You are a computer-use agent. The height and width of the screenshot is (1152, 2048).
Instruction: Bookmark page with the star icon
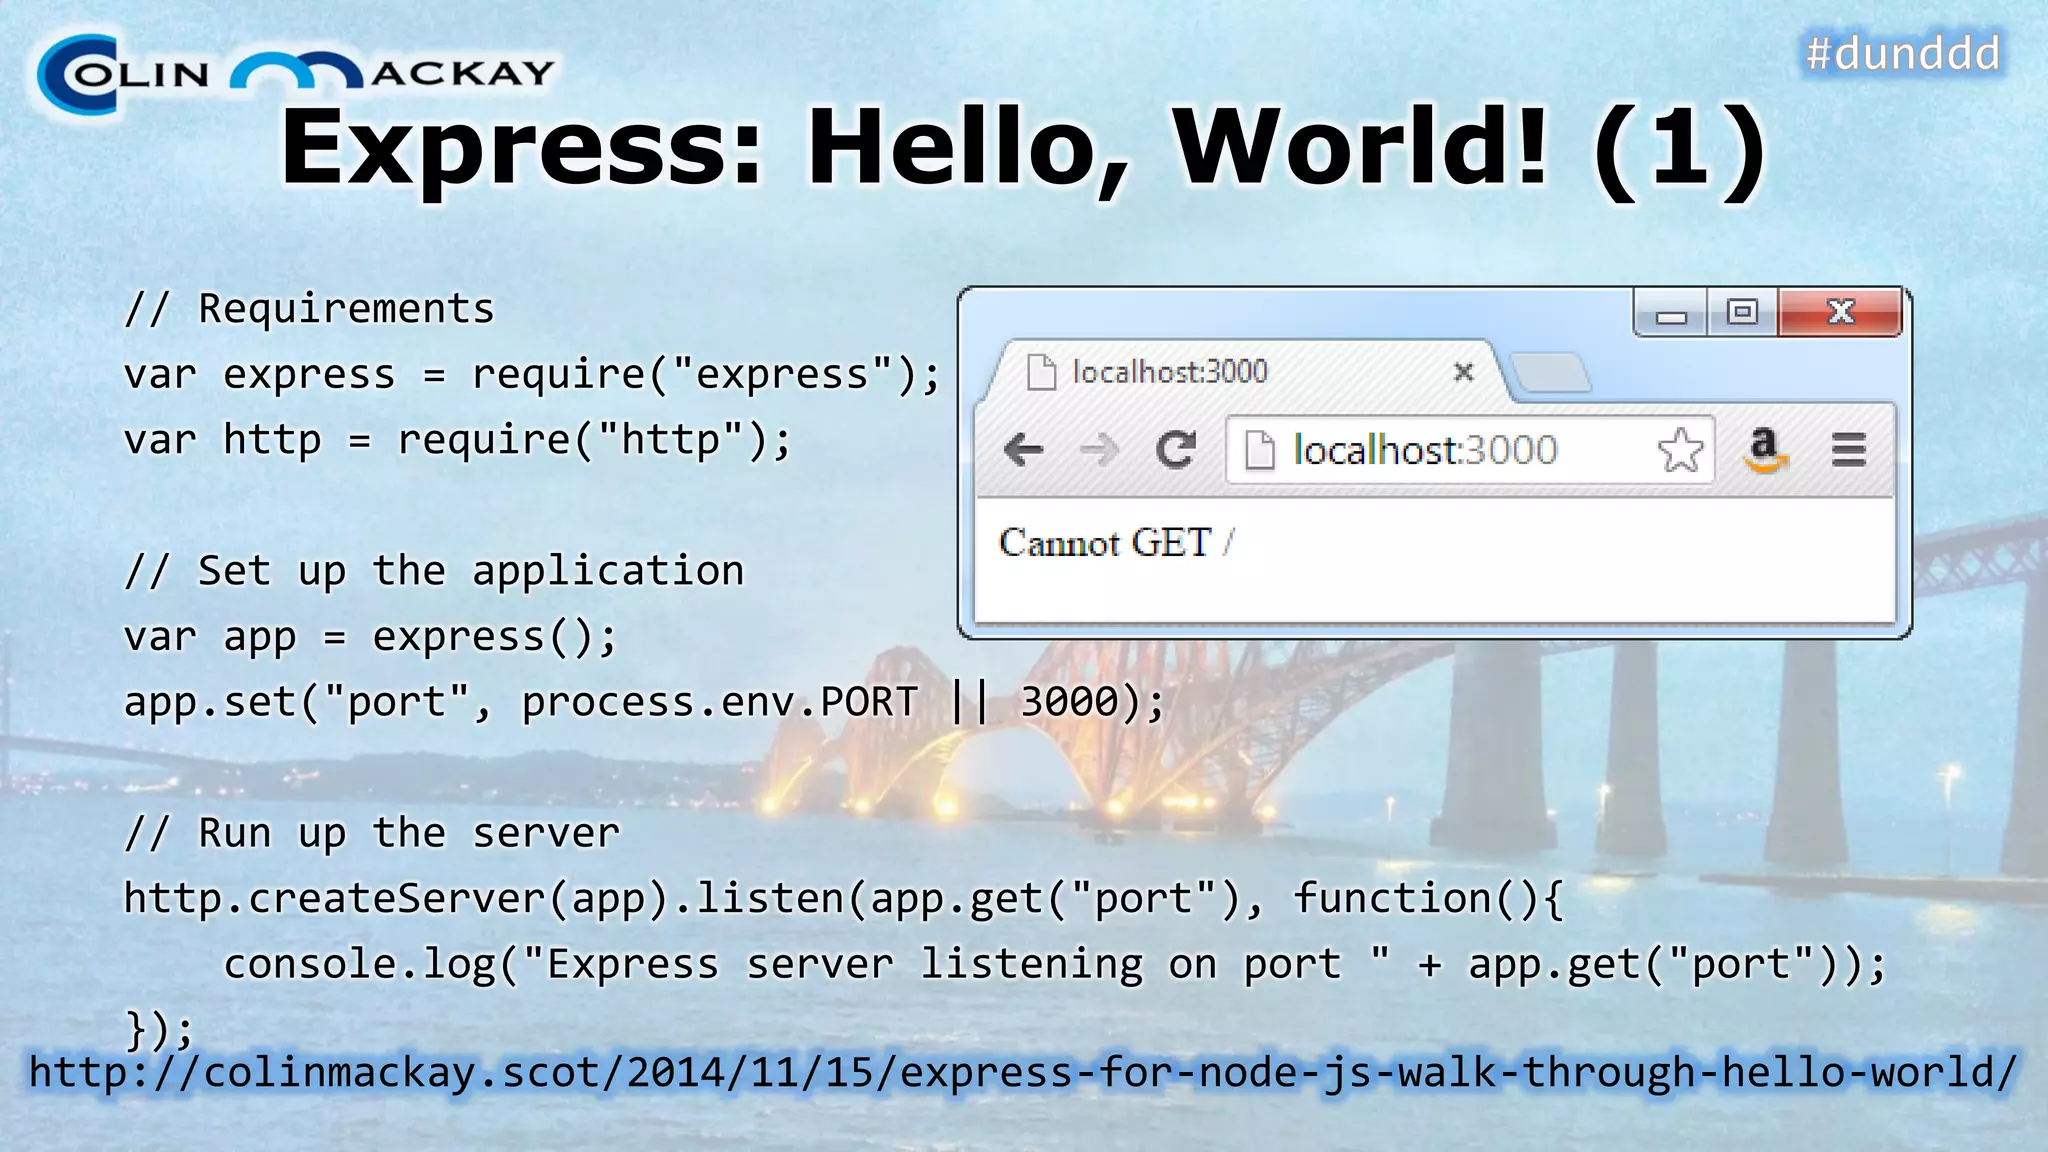click(x=1680, y=450)
